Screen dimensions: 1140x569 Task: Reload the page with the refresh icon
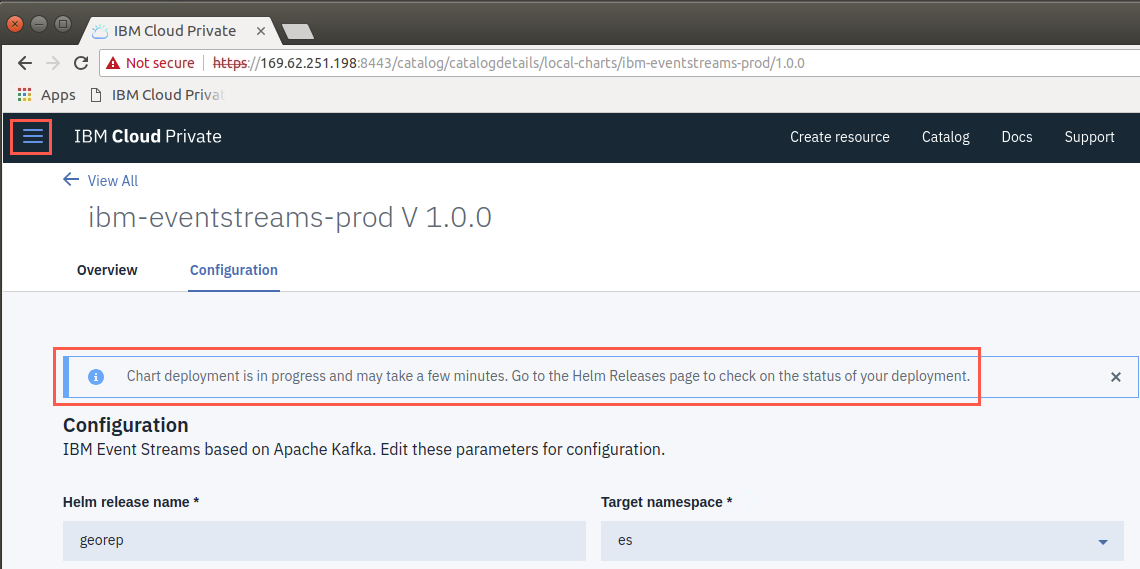(81, 63)
